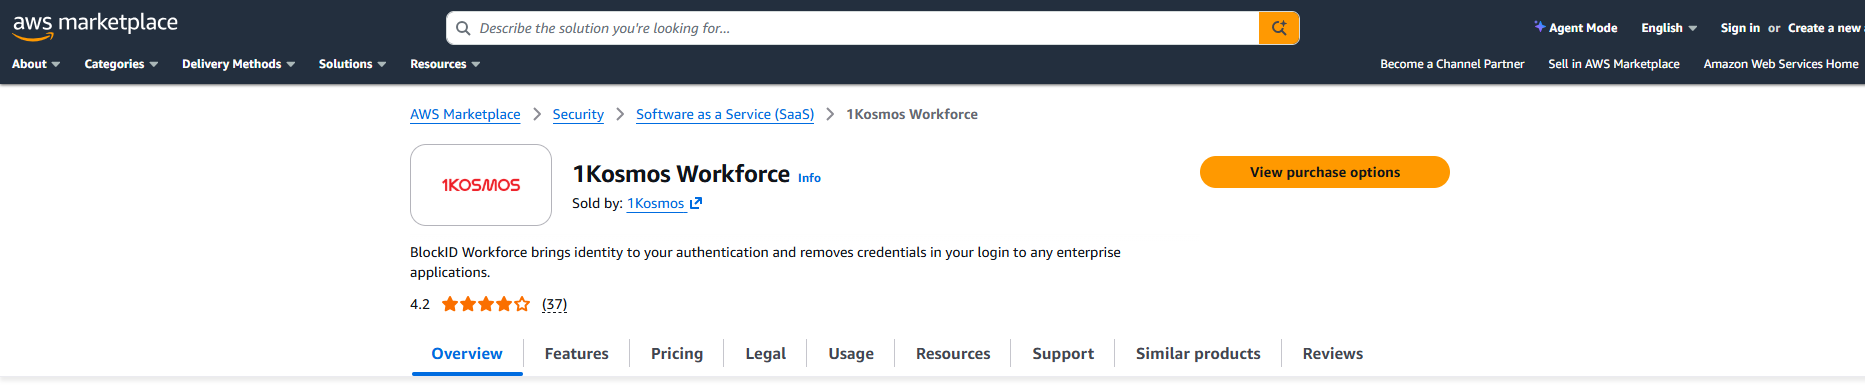
Task: Open the English language dropdown
Action: click(1669, 28)
